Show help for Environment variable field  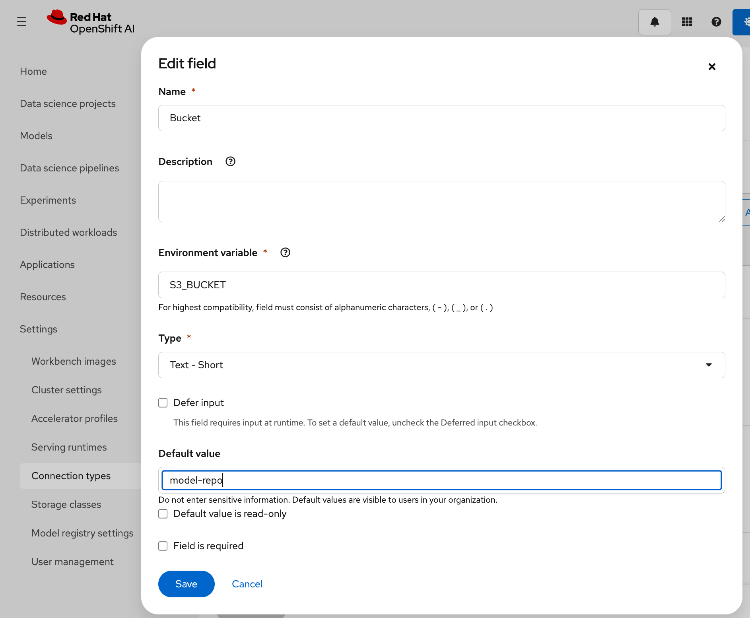(x=285, y=253)
